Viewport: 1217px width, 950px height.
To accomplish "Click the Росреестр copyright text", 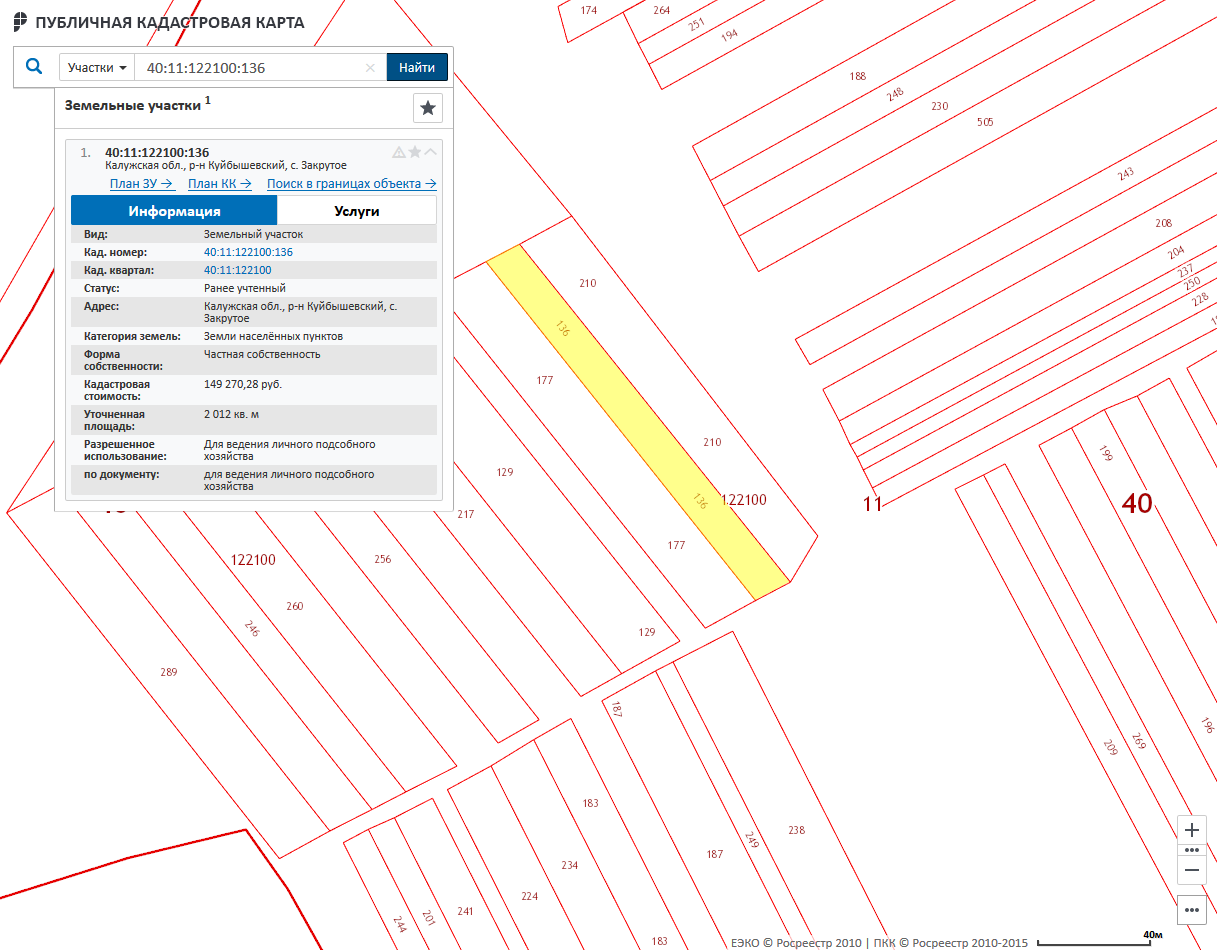I will (879, 942).
